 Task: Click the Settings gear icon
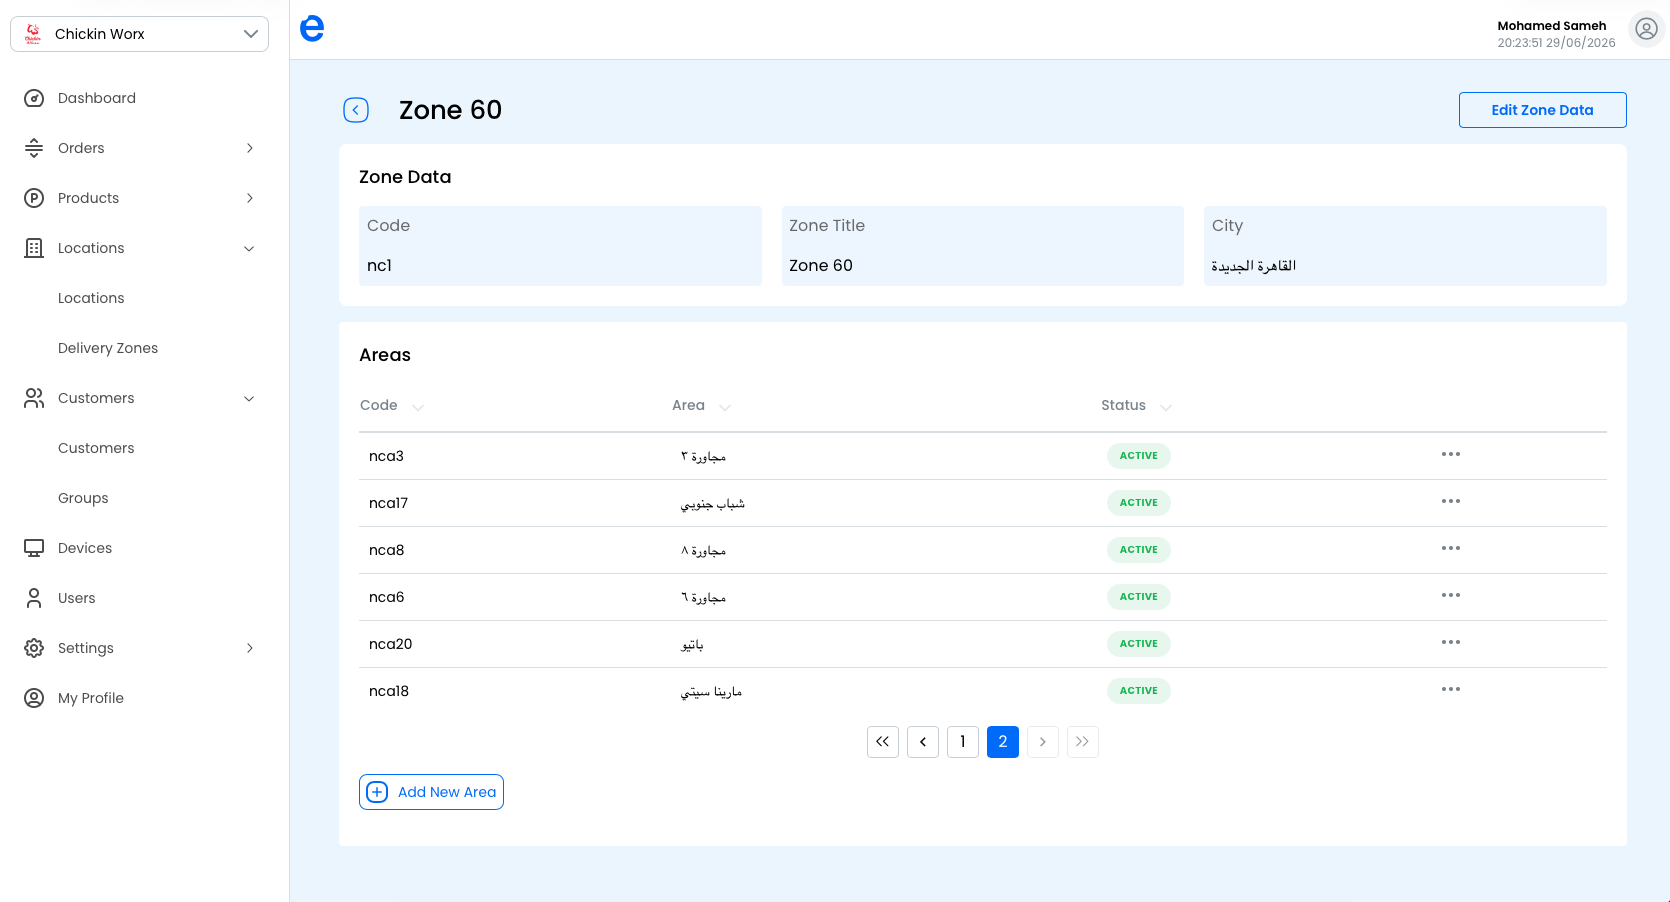(34, 648)
